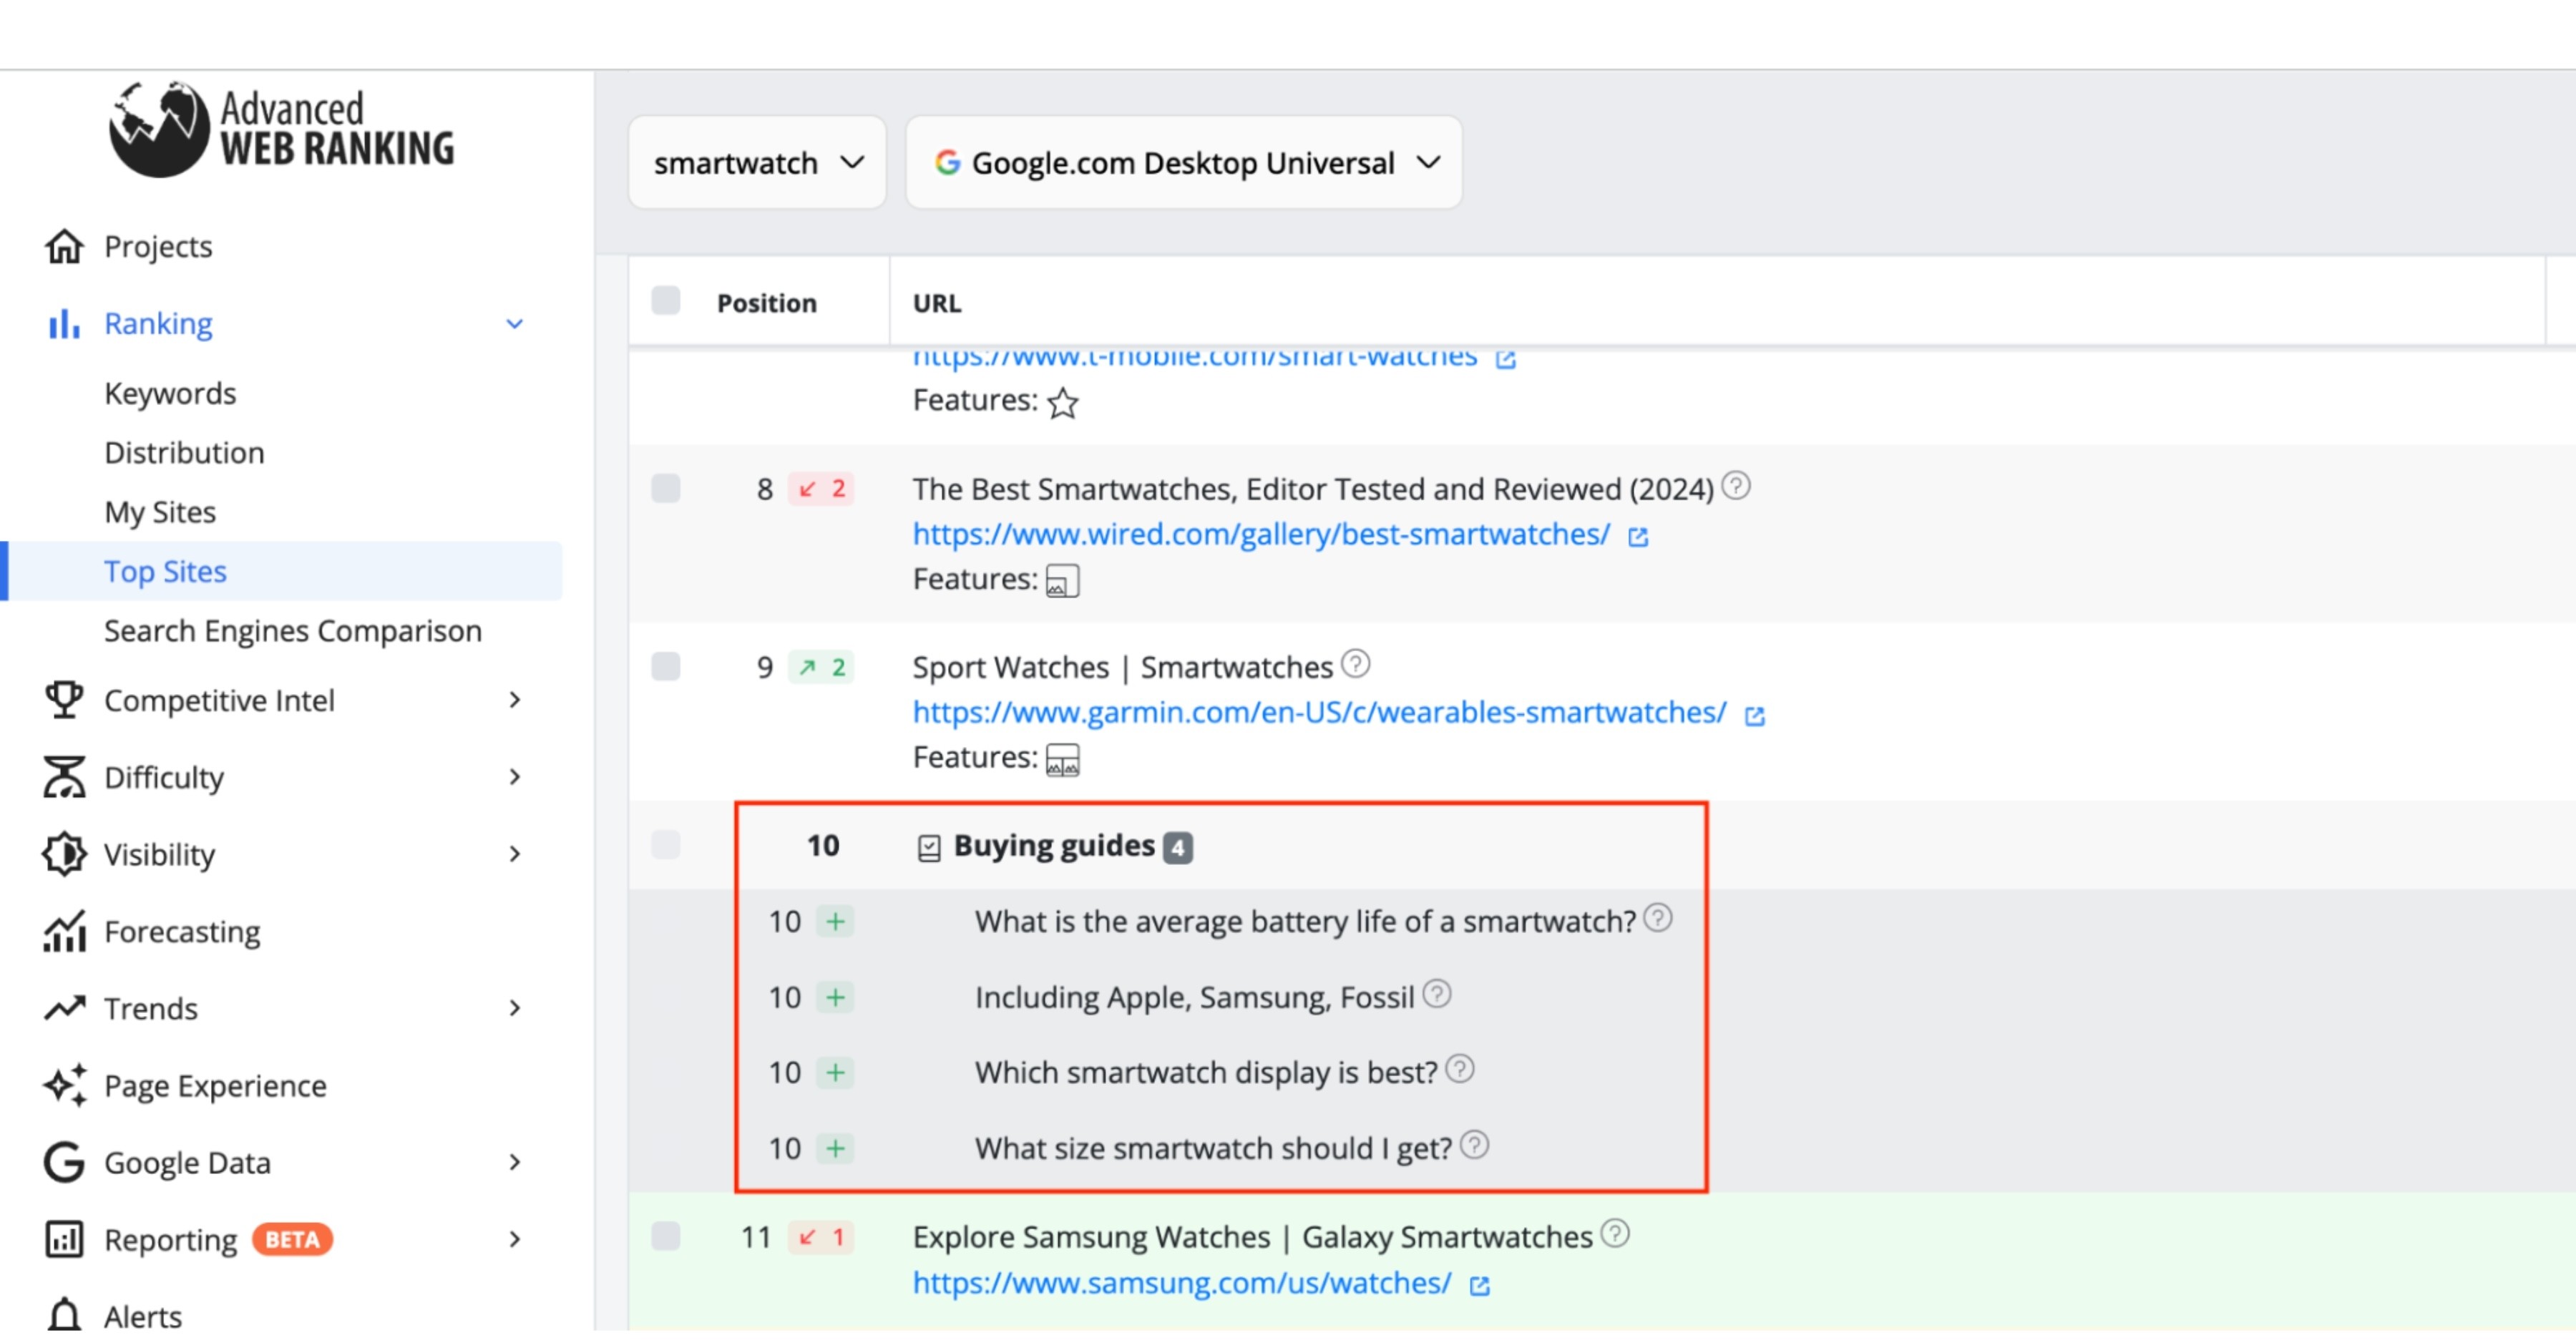The image size is (2576, 1343).
Task: Select the checkbox next to Buying guides group
Action: (x=666, y=845)
